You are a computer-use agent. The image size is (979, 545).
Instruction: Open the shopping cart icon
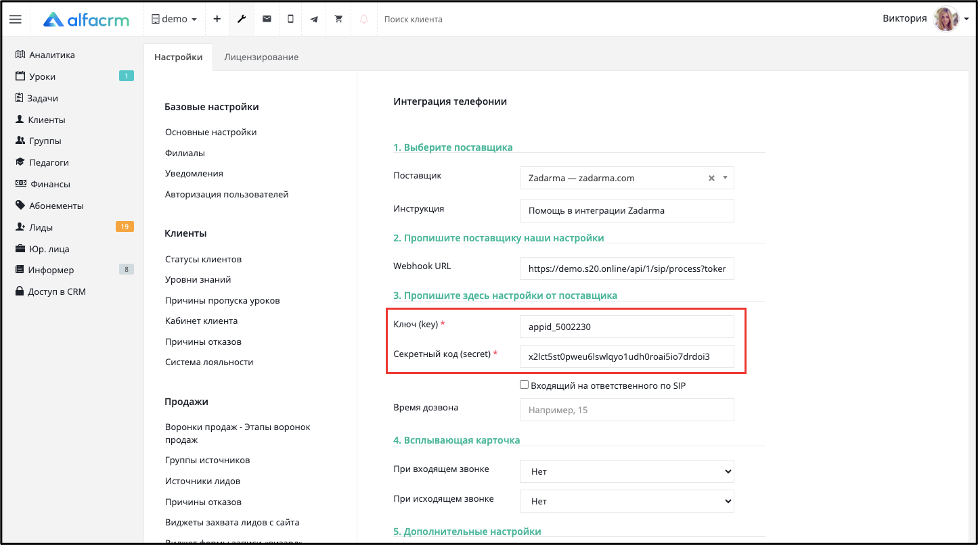pos(338,19)
